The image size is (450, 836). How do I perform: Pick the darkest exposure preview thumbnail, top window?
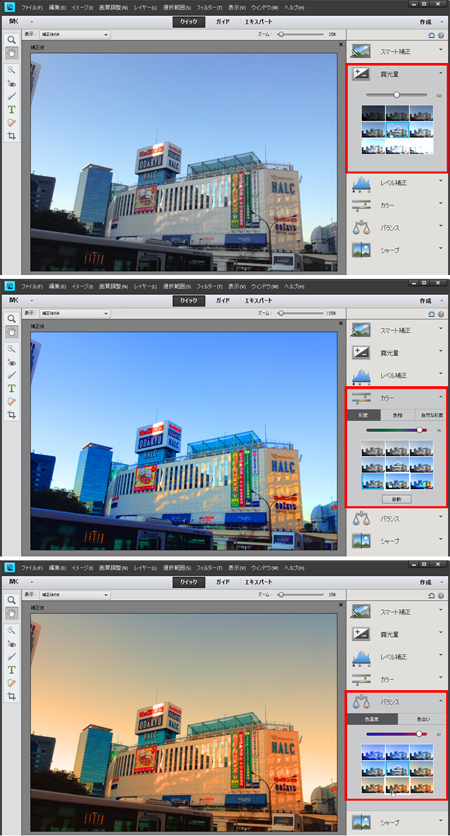373,113
